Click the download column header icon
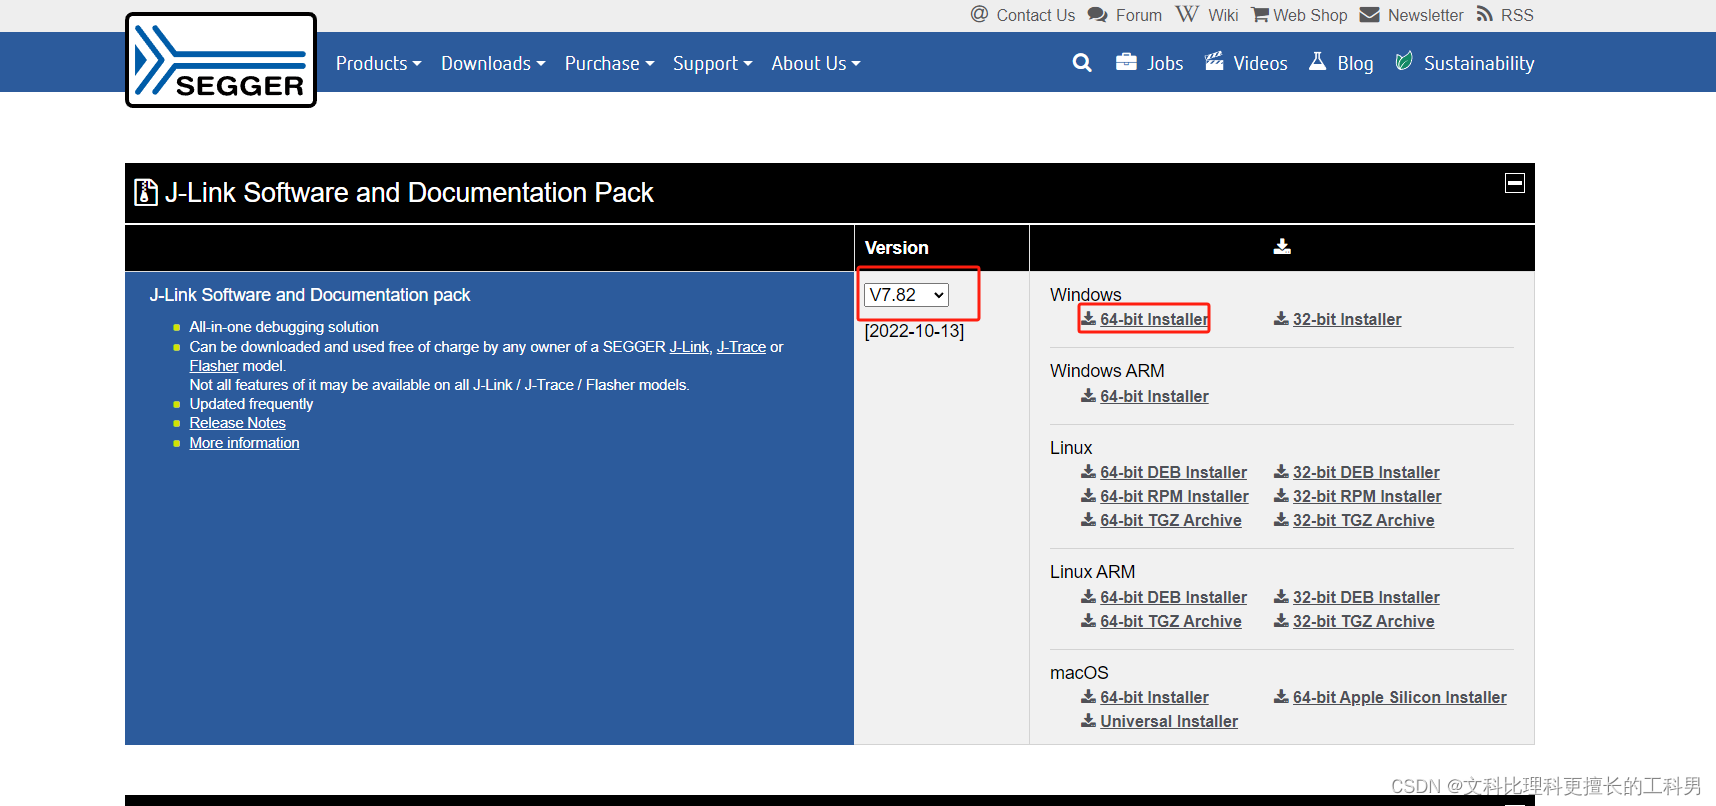The height and width of the screenshot is (806, 1716). pyautogui.click(x=1282, y=247)
